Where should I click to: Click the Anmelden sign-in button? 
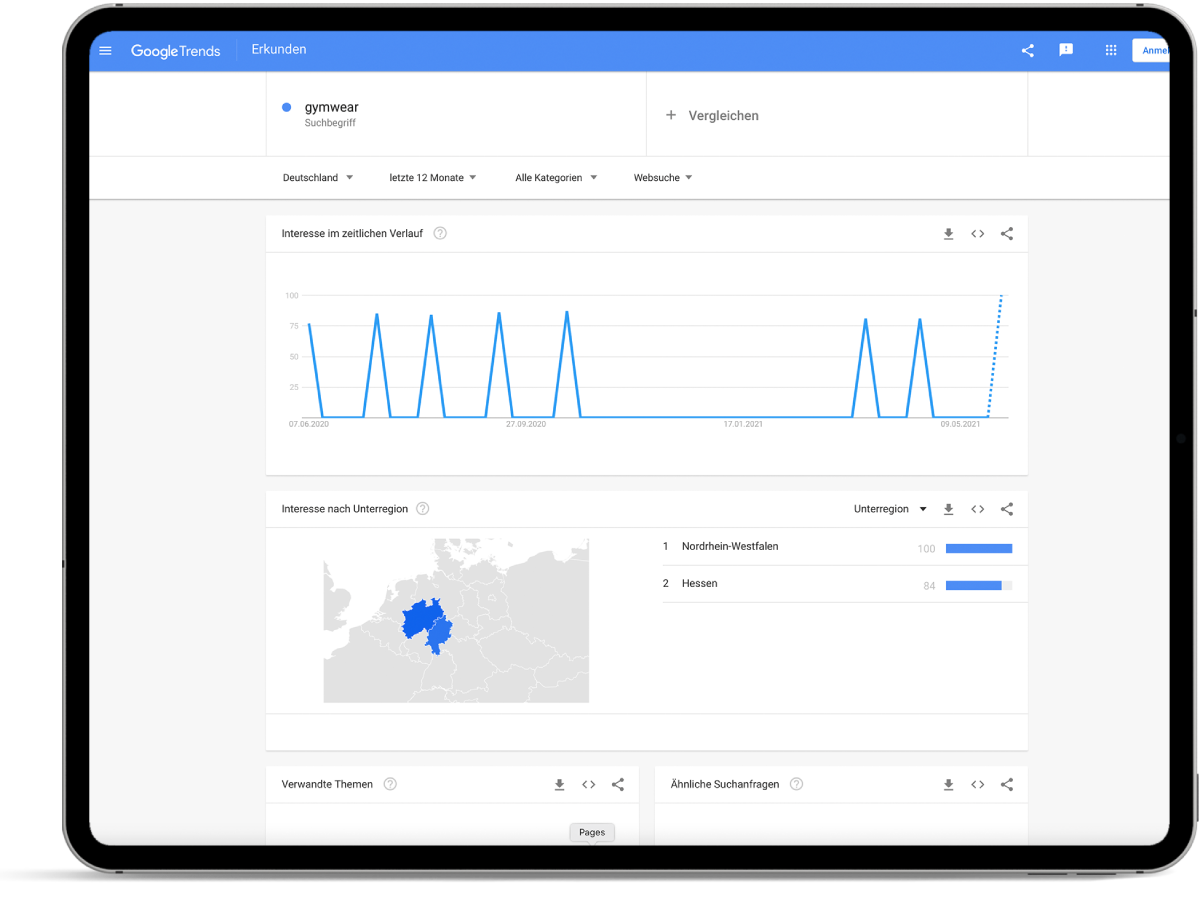point(1151,50)
